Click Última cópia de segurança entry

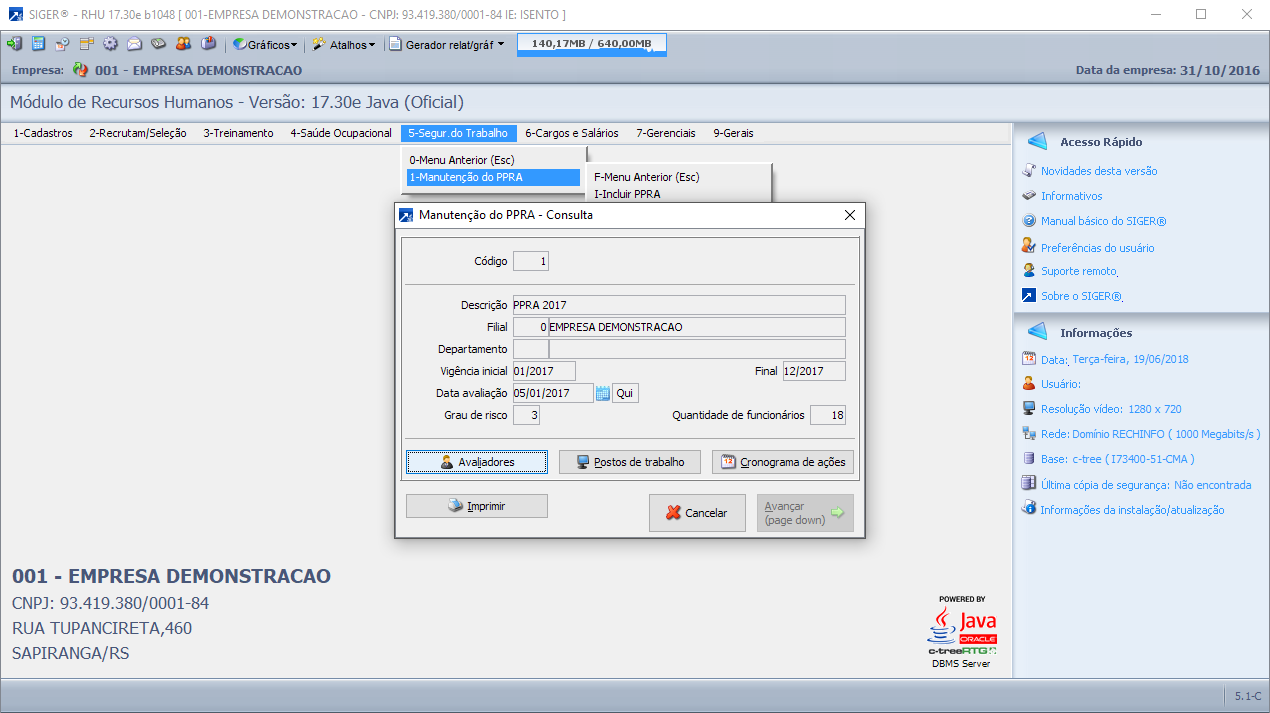click(1145, 484)
